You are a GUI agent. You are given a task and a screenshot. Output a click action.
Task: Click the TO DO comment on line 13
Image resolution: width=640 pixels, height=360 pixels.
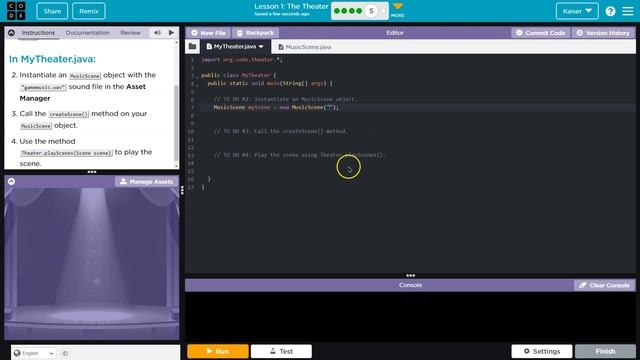tap(299, 155)
